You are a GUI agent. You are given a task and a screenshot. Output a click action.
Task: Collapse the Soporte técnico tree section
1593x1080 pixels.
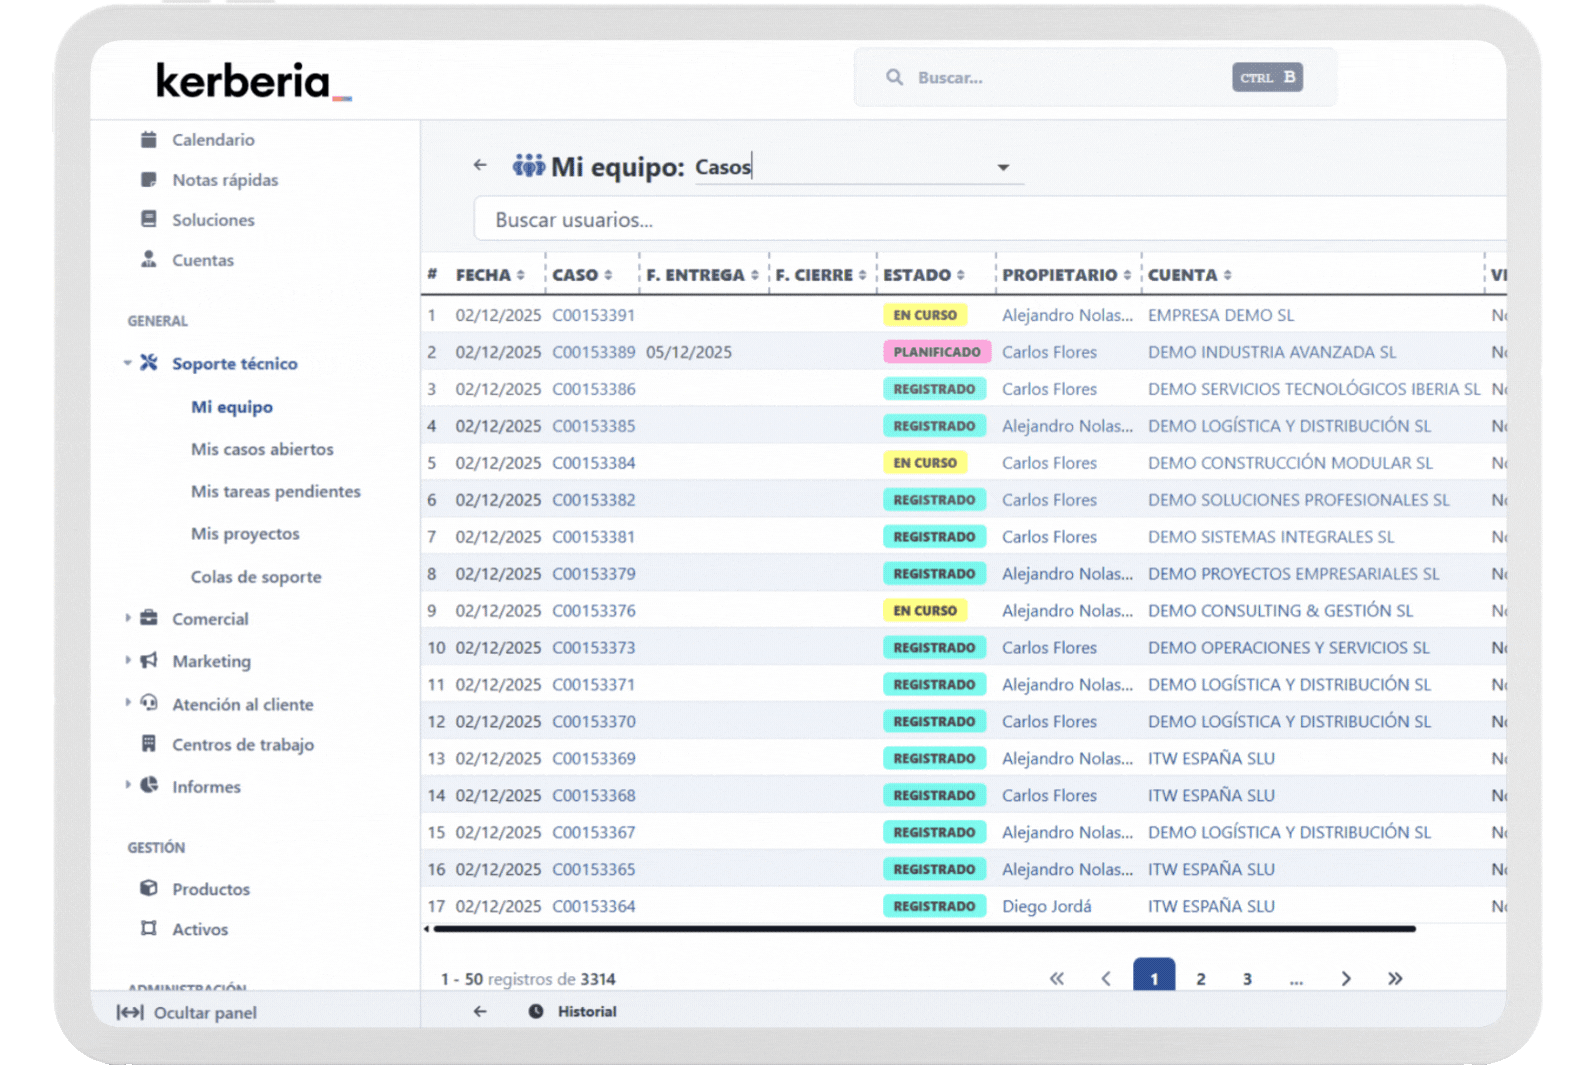(127, 363)
